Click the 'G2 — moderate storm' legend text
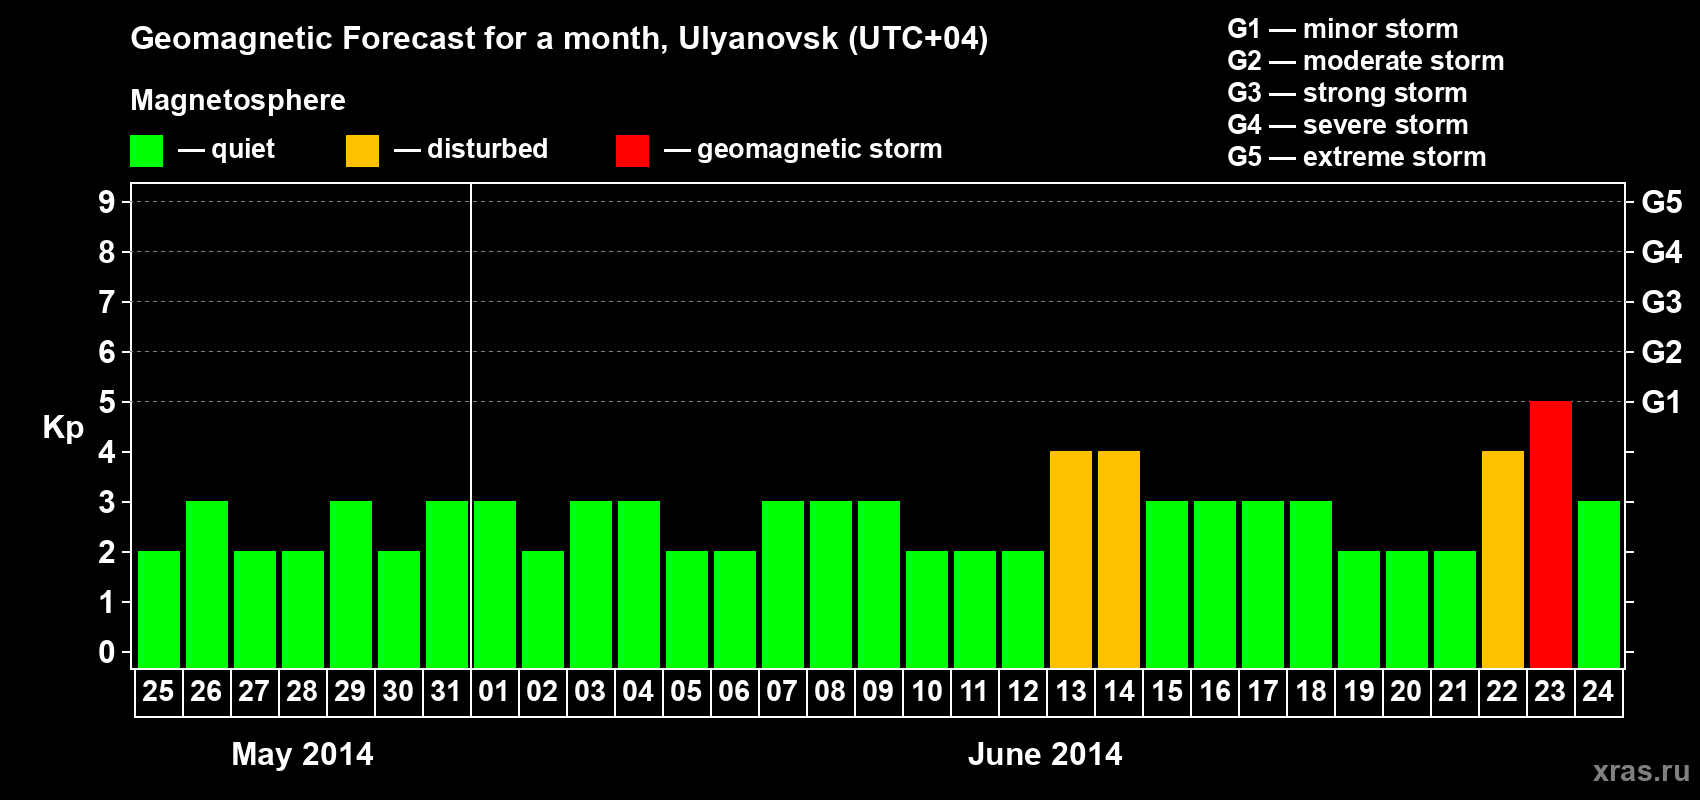The height and width of the screenshot is (800, 1700). 1366,61
